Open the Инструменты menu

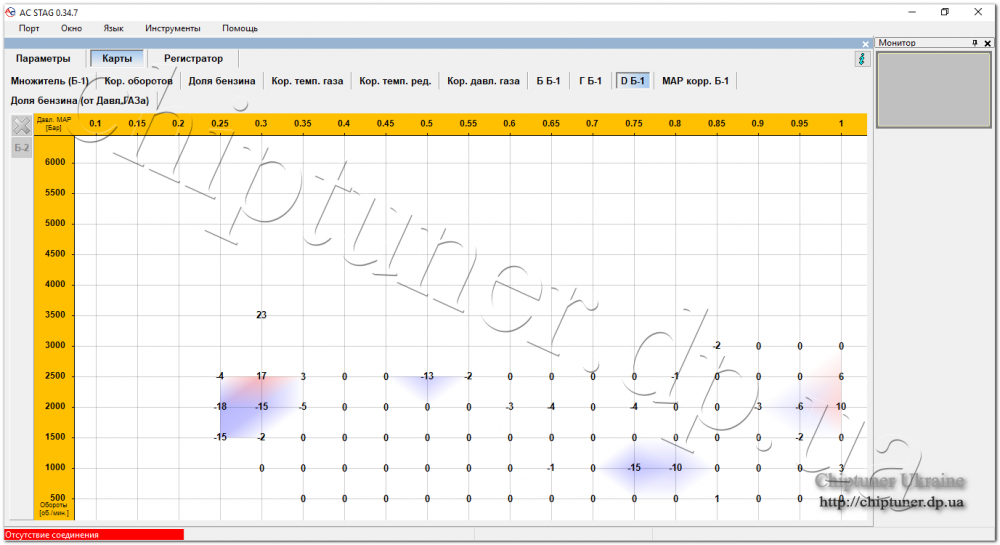coord(172,28)
